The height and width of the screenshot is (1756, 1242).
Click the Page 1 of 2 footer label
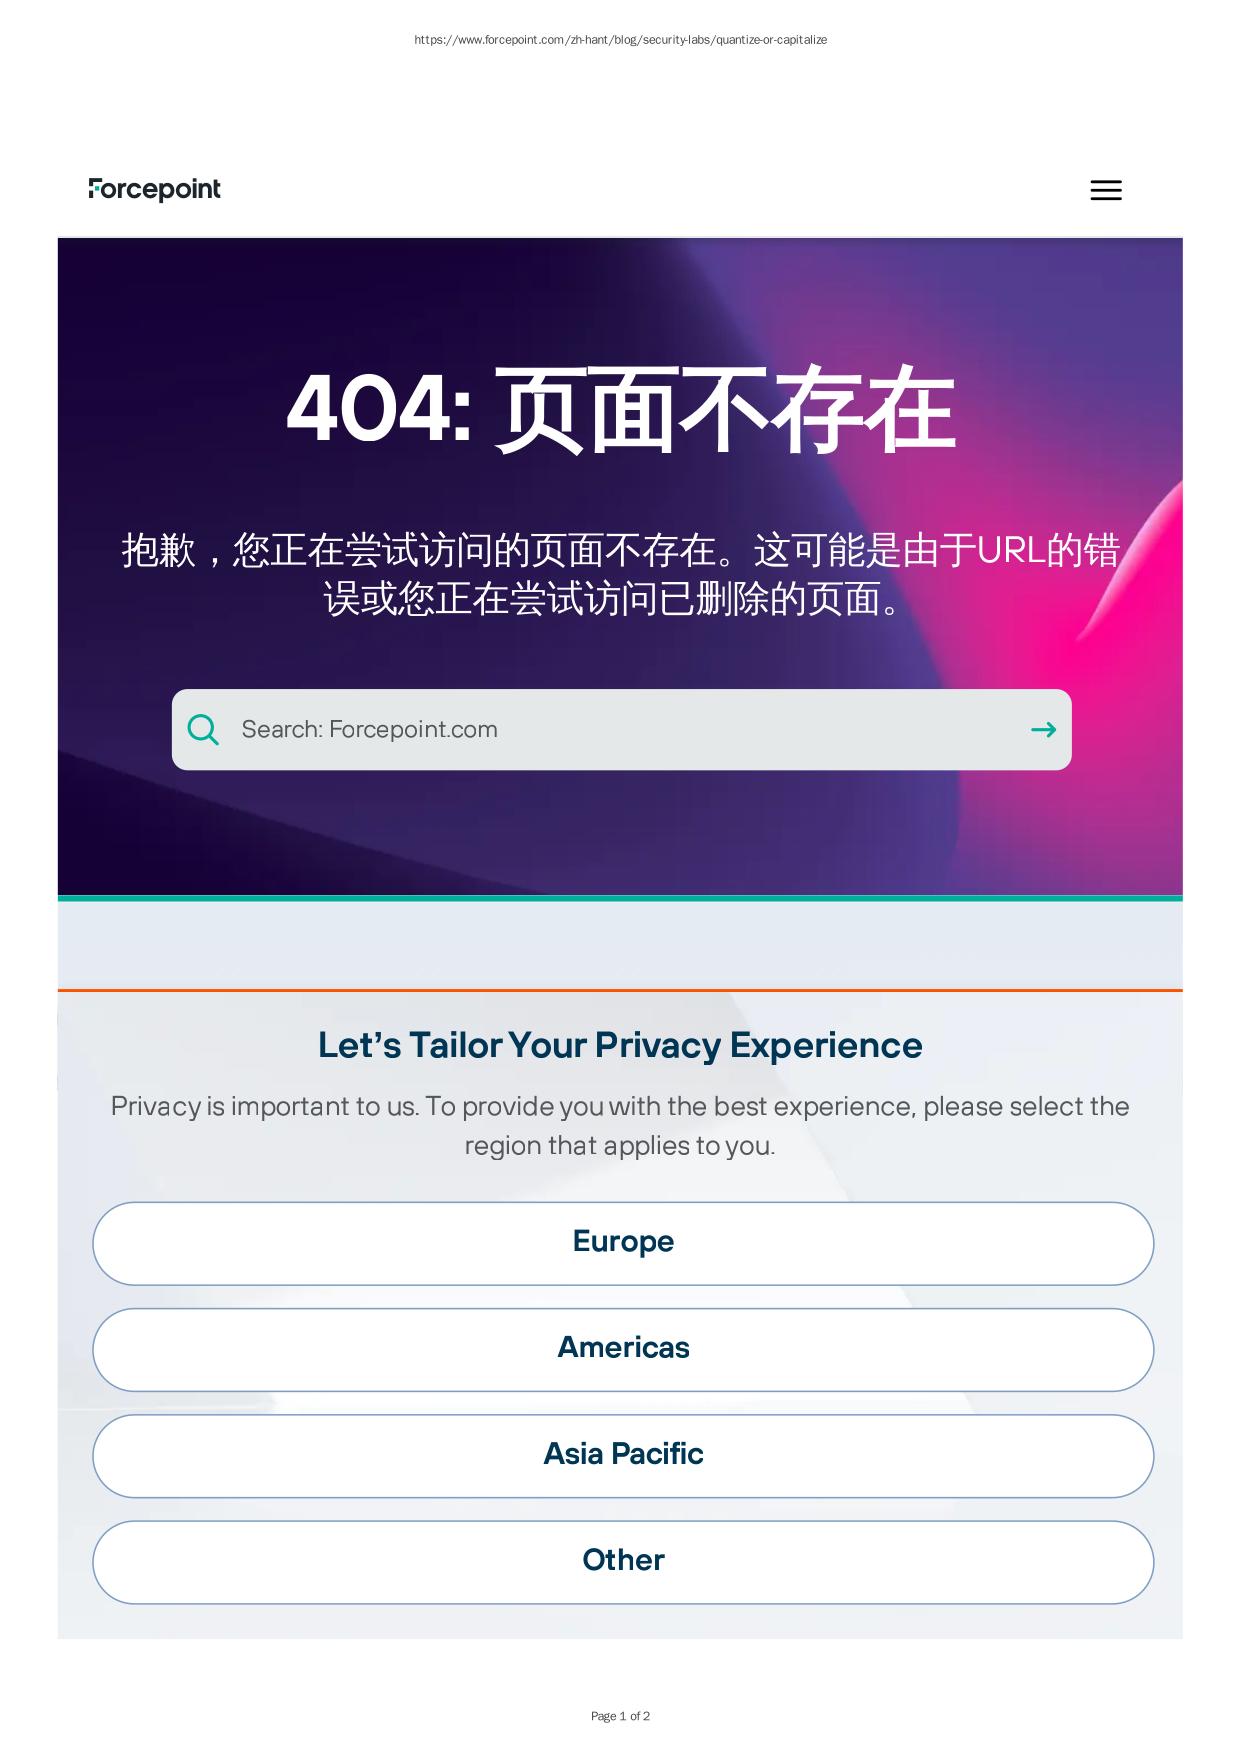620,1716
